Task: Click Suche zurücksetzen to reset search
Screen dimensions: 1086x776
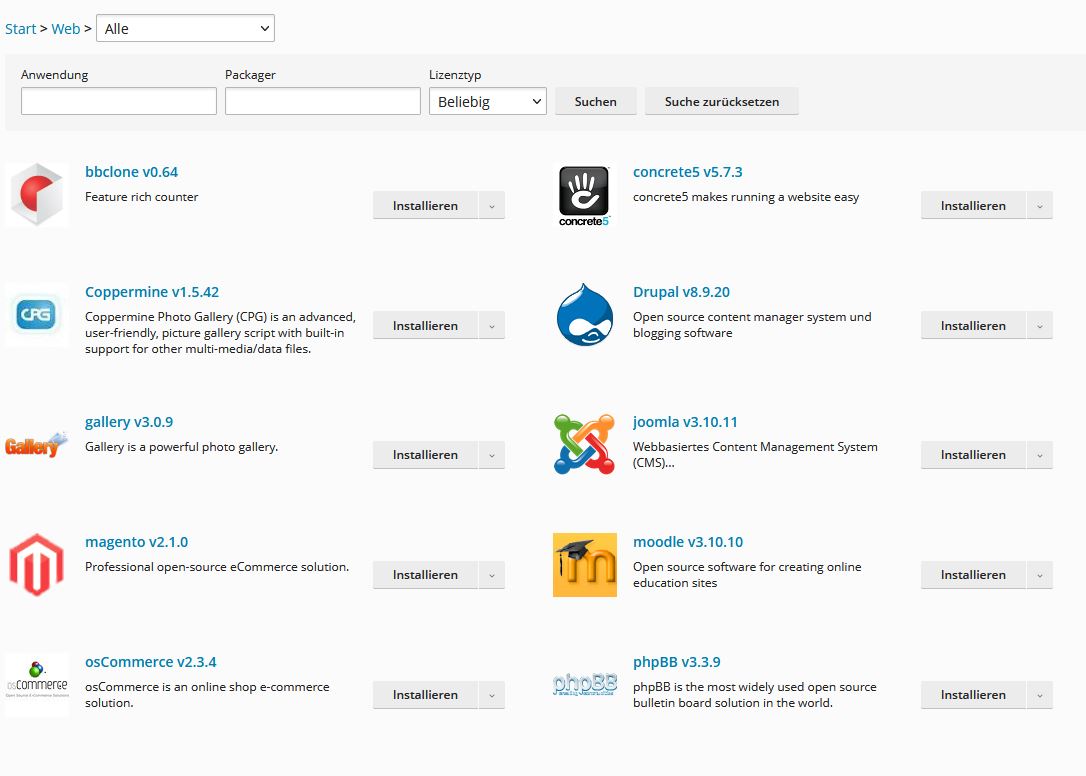Action: click(x=722, y=101)
